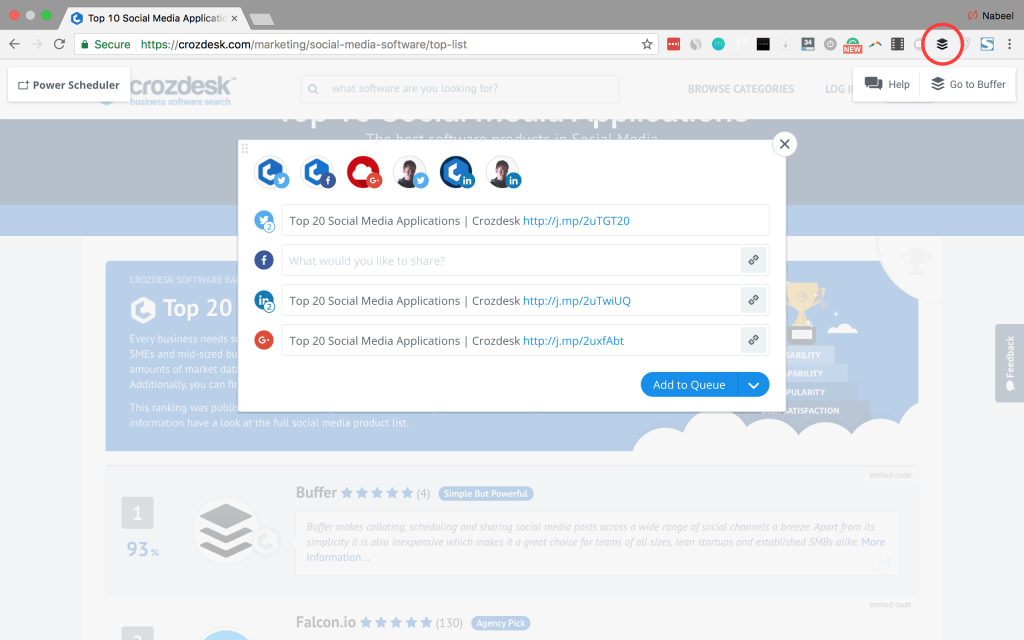1024x640 pixels.
Task: Click the teal 'm' extension icon
Action: coord(718,44)
